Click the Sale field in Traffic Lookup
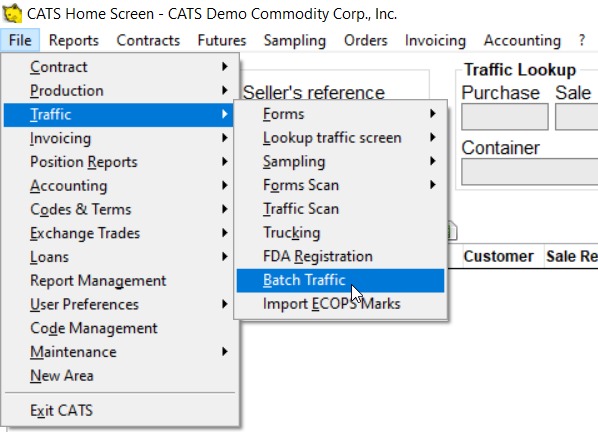This screenshot has height=432, width=598. click(x=577, y=117)
